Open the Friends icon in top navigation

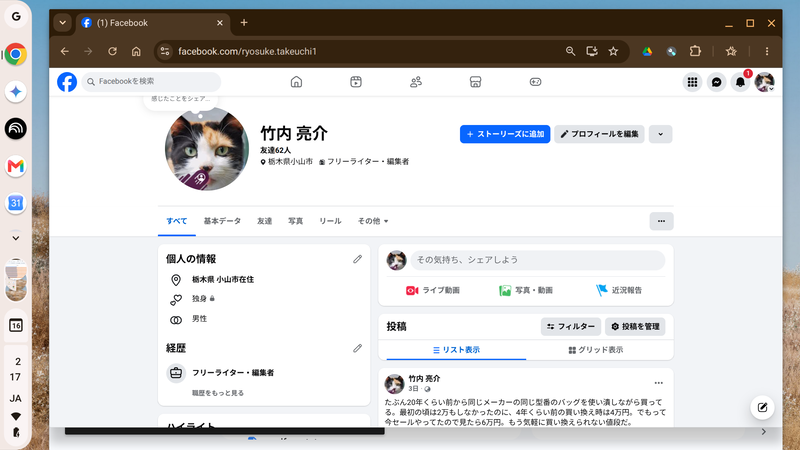(416, 82)
